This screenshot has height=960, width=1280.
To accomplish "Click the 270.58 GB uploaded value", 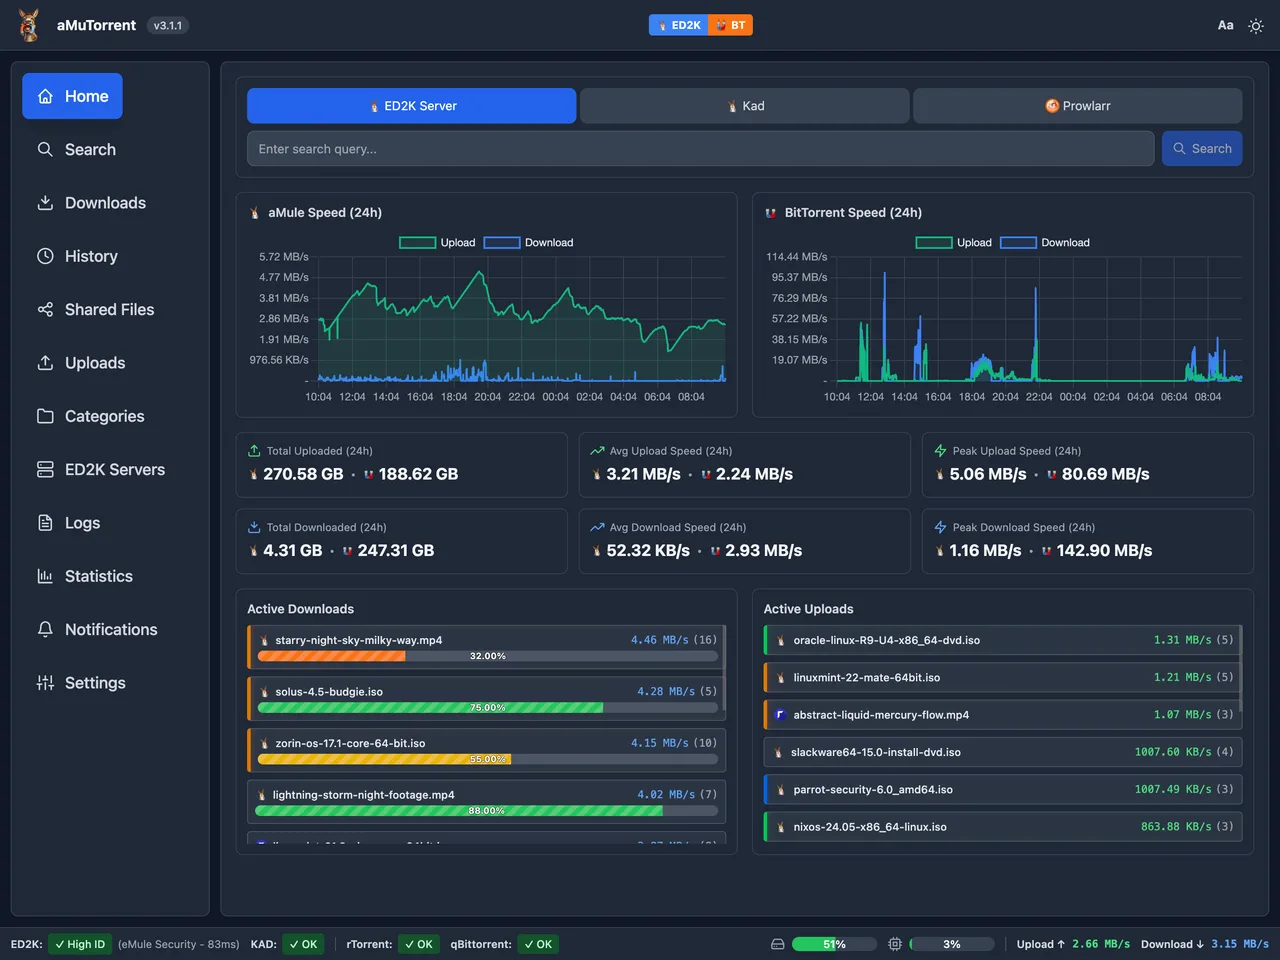I will tap(303, 474).
